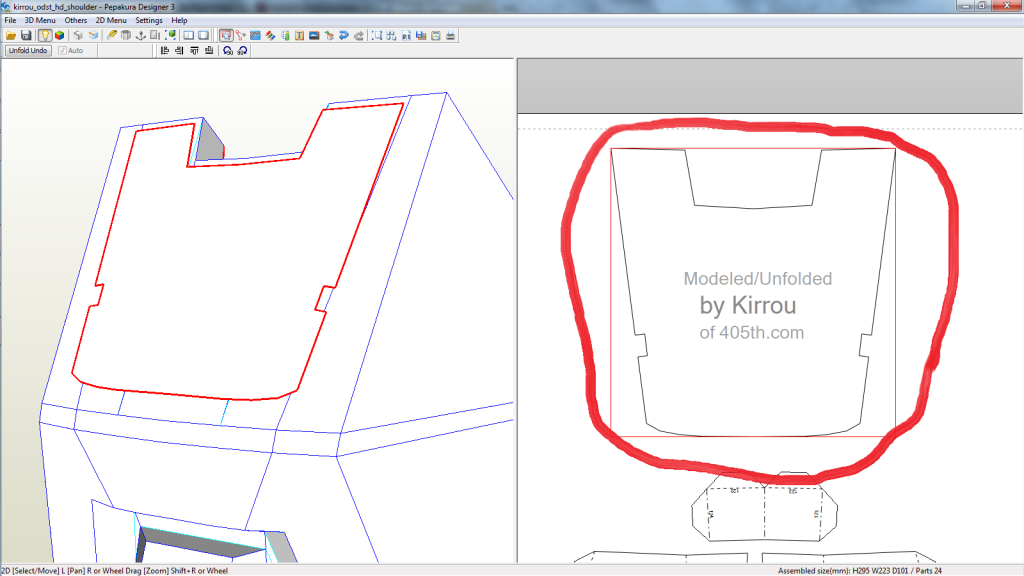This screenshot has height=576, width=1024.
Task: Click the page icon labeled with letters
Action: 406,35
